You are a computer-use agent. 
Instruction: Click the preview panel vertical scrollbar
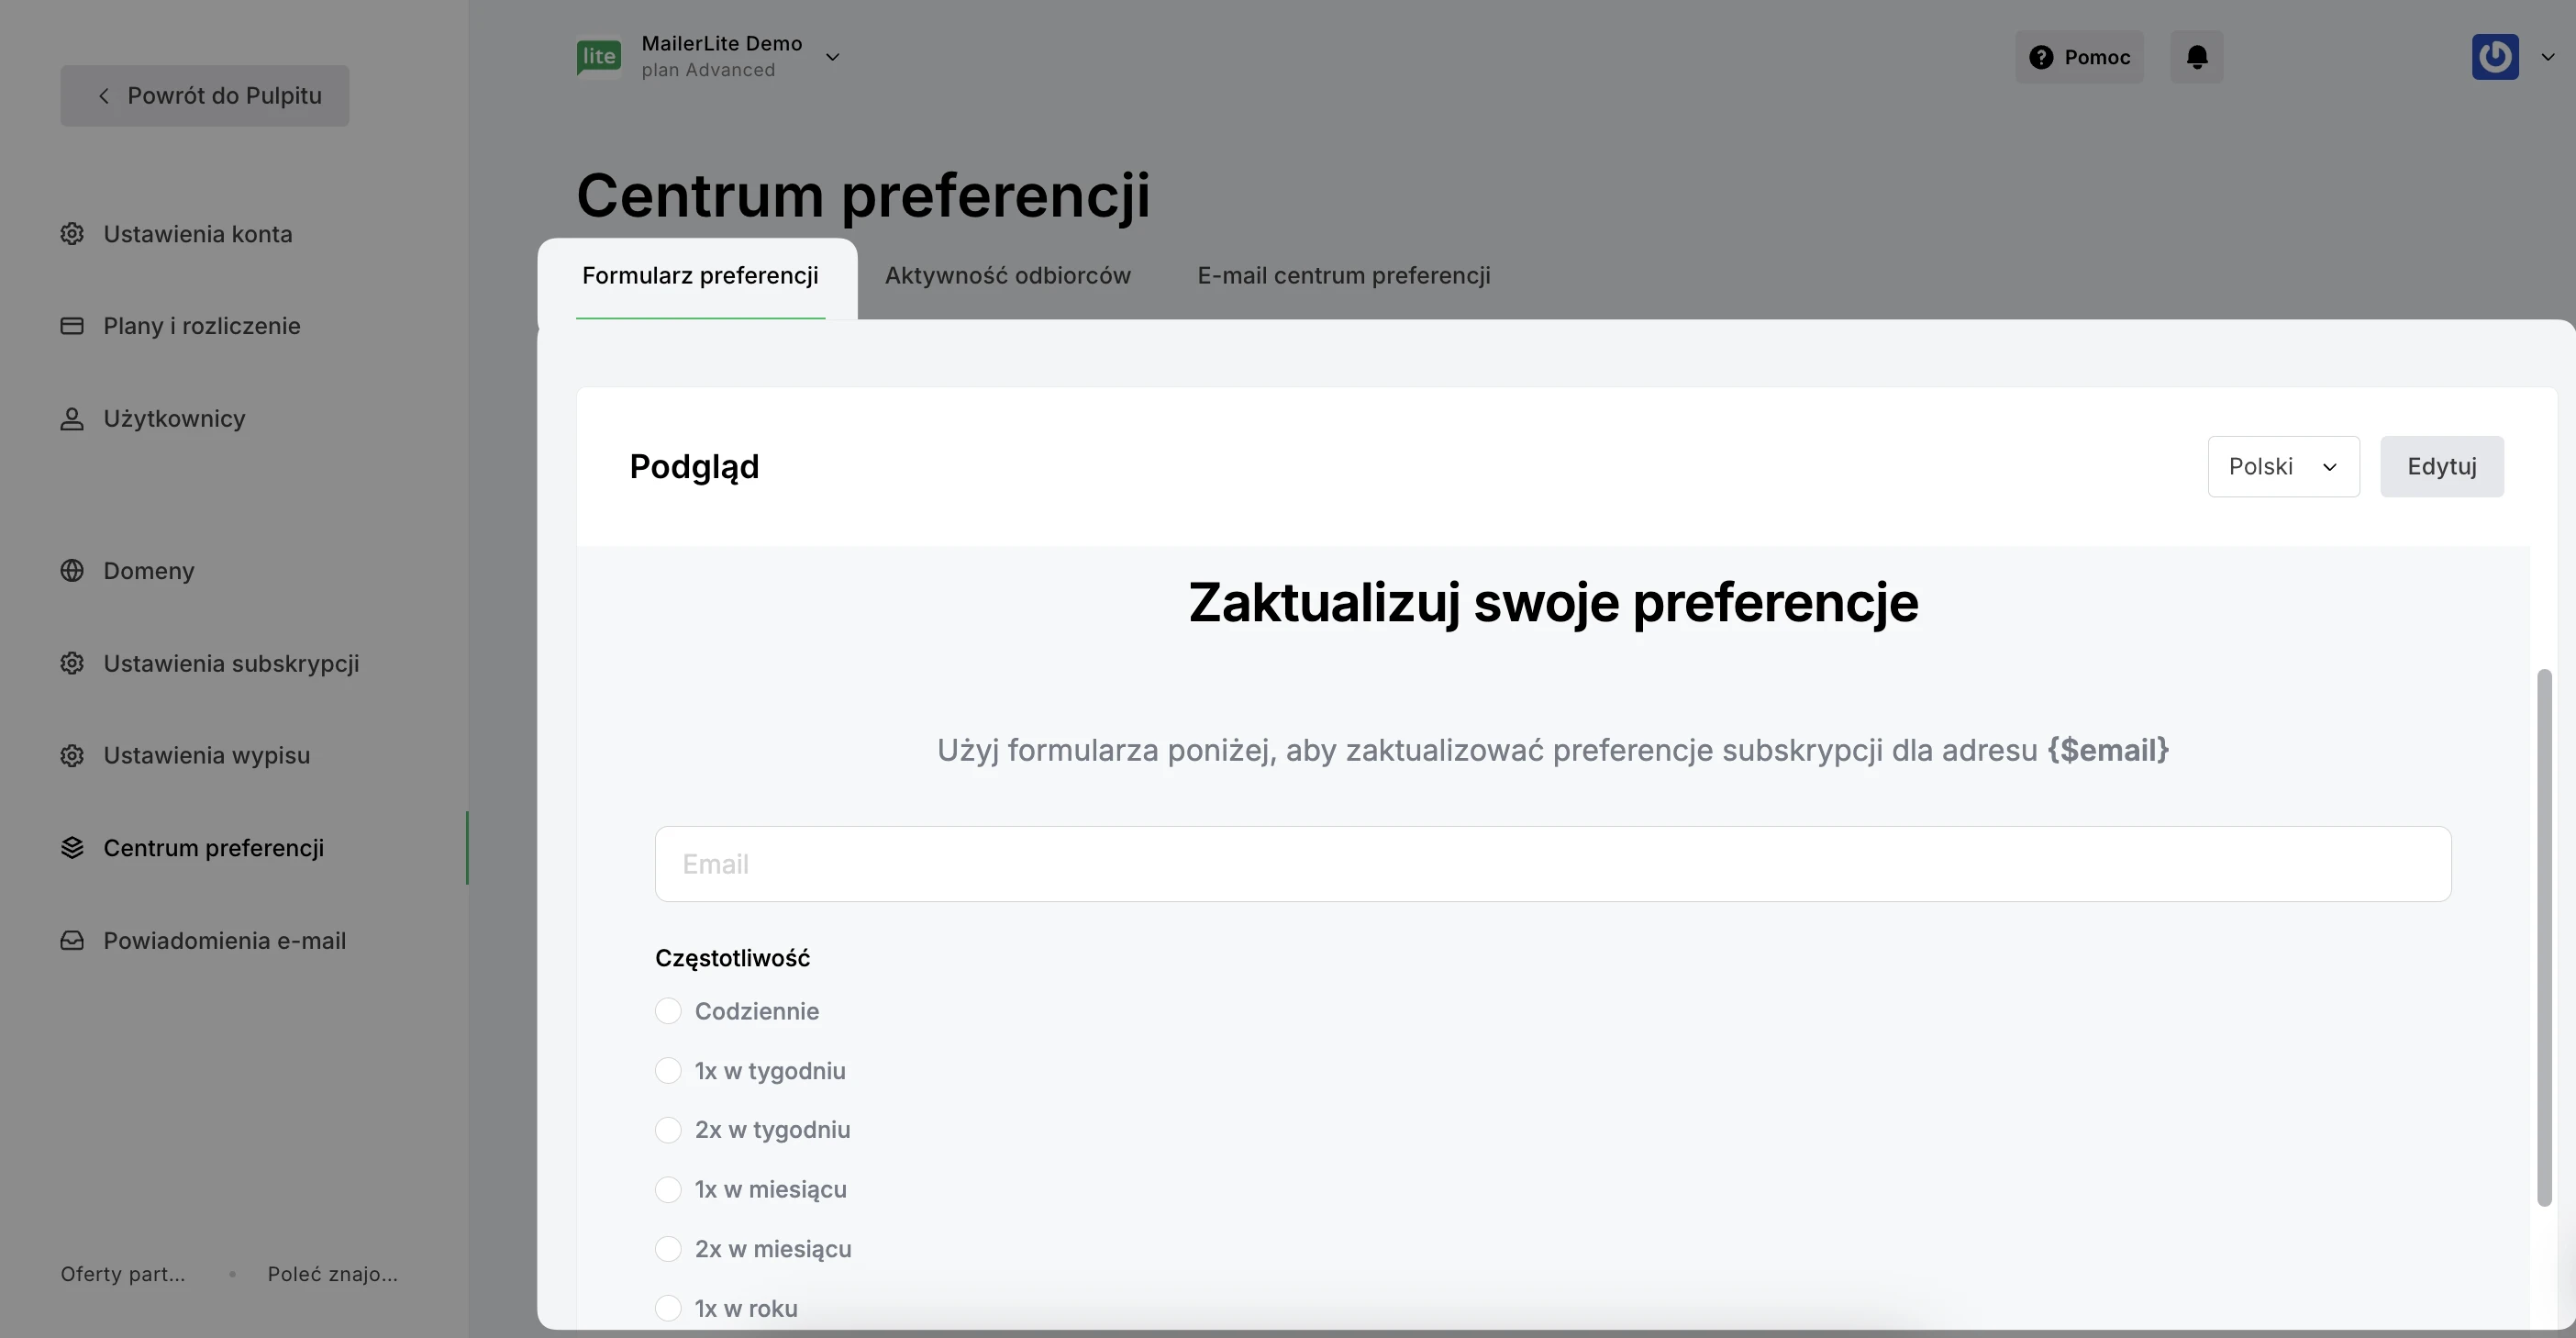point(2544,937)
